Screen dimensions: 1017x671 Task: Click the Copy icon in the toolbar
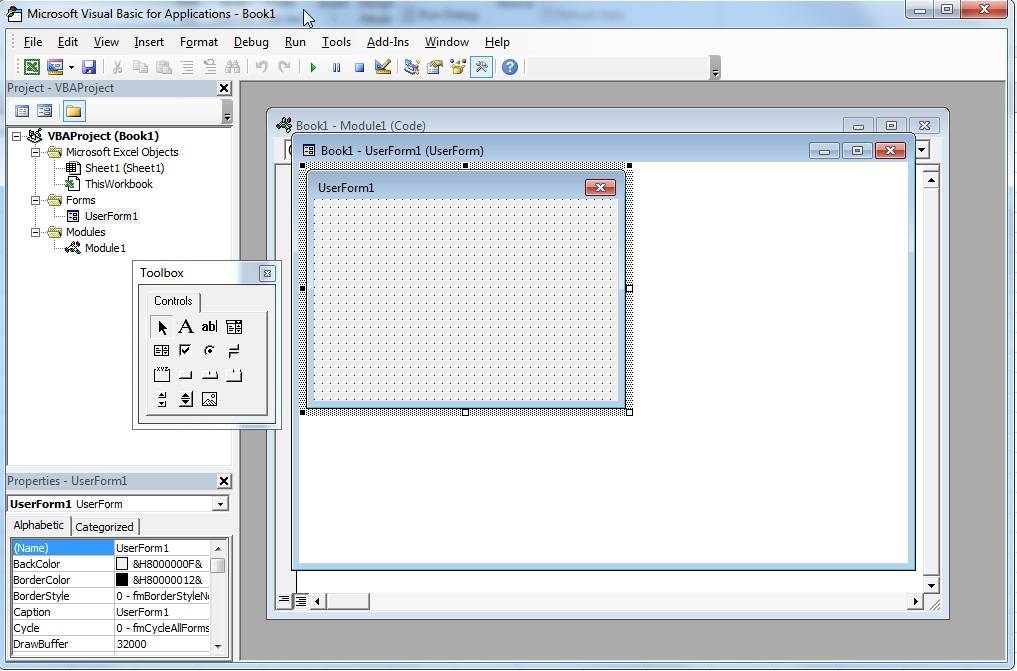(140, 67)
